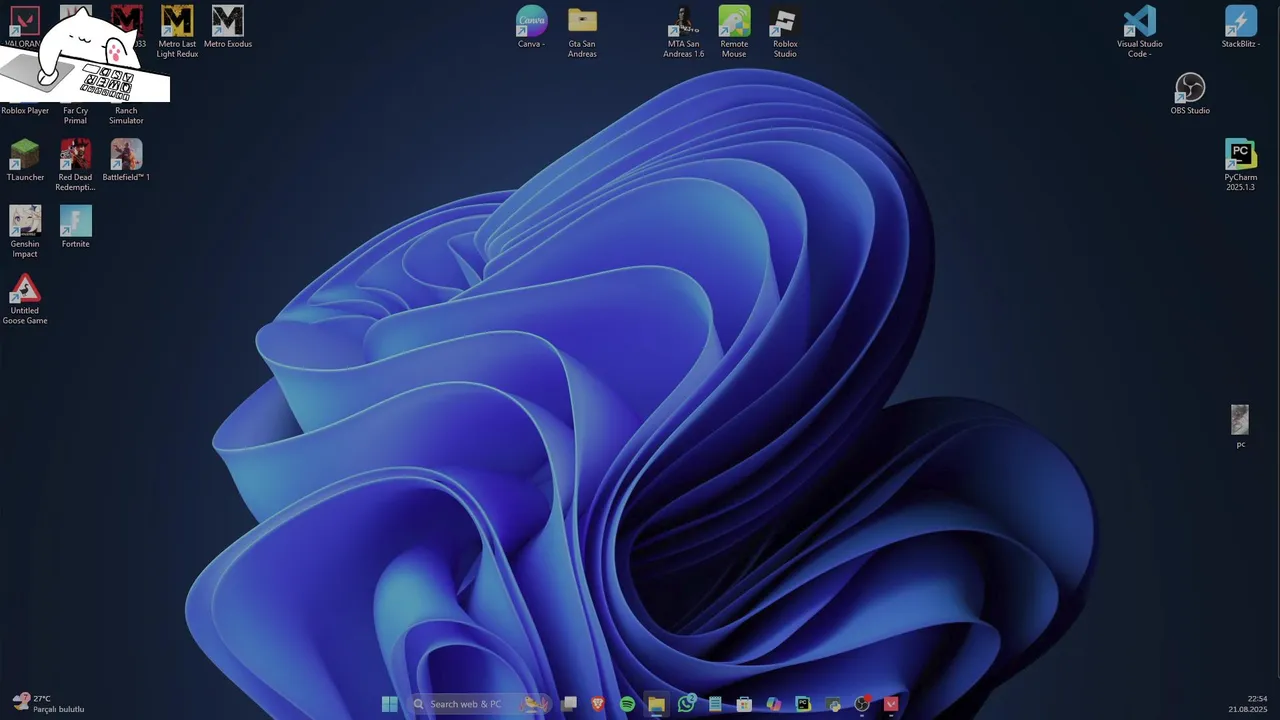
Task: Select the Battlefield 1 shortcut
Action: pyautogui.click(x=126, y=160)
